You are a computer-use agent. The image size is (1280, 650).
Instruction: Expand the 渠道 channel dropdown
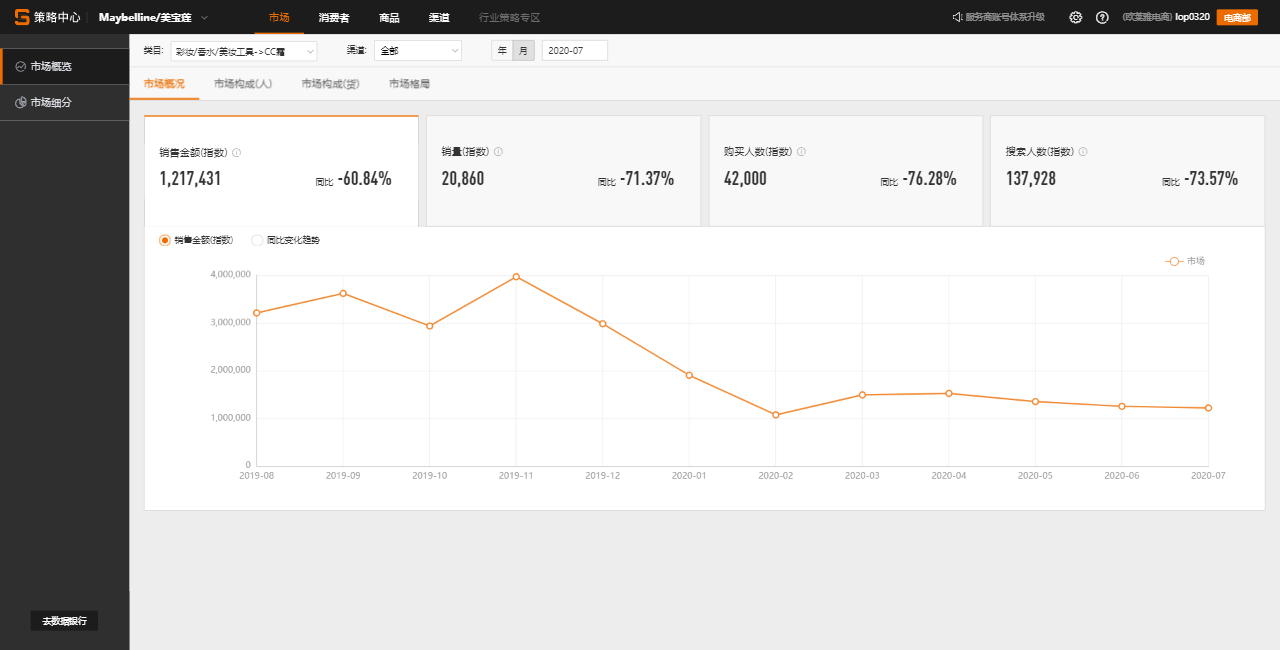point(417,50)
